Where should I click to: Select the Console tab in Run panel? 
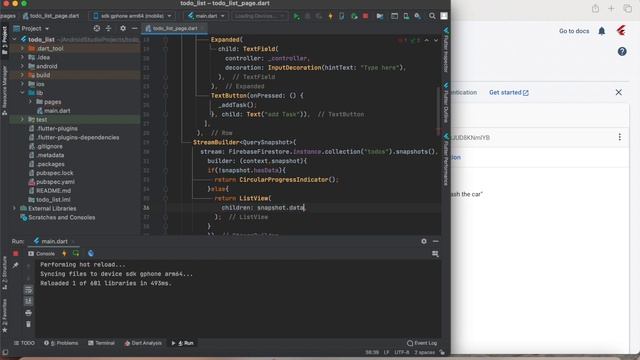point(41,253)
